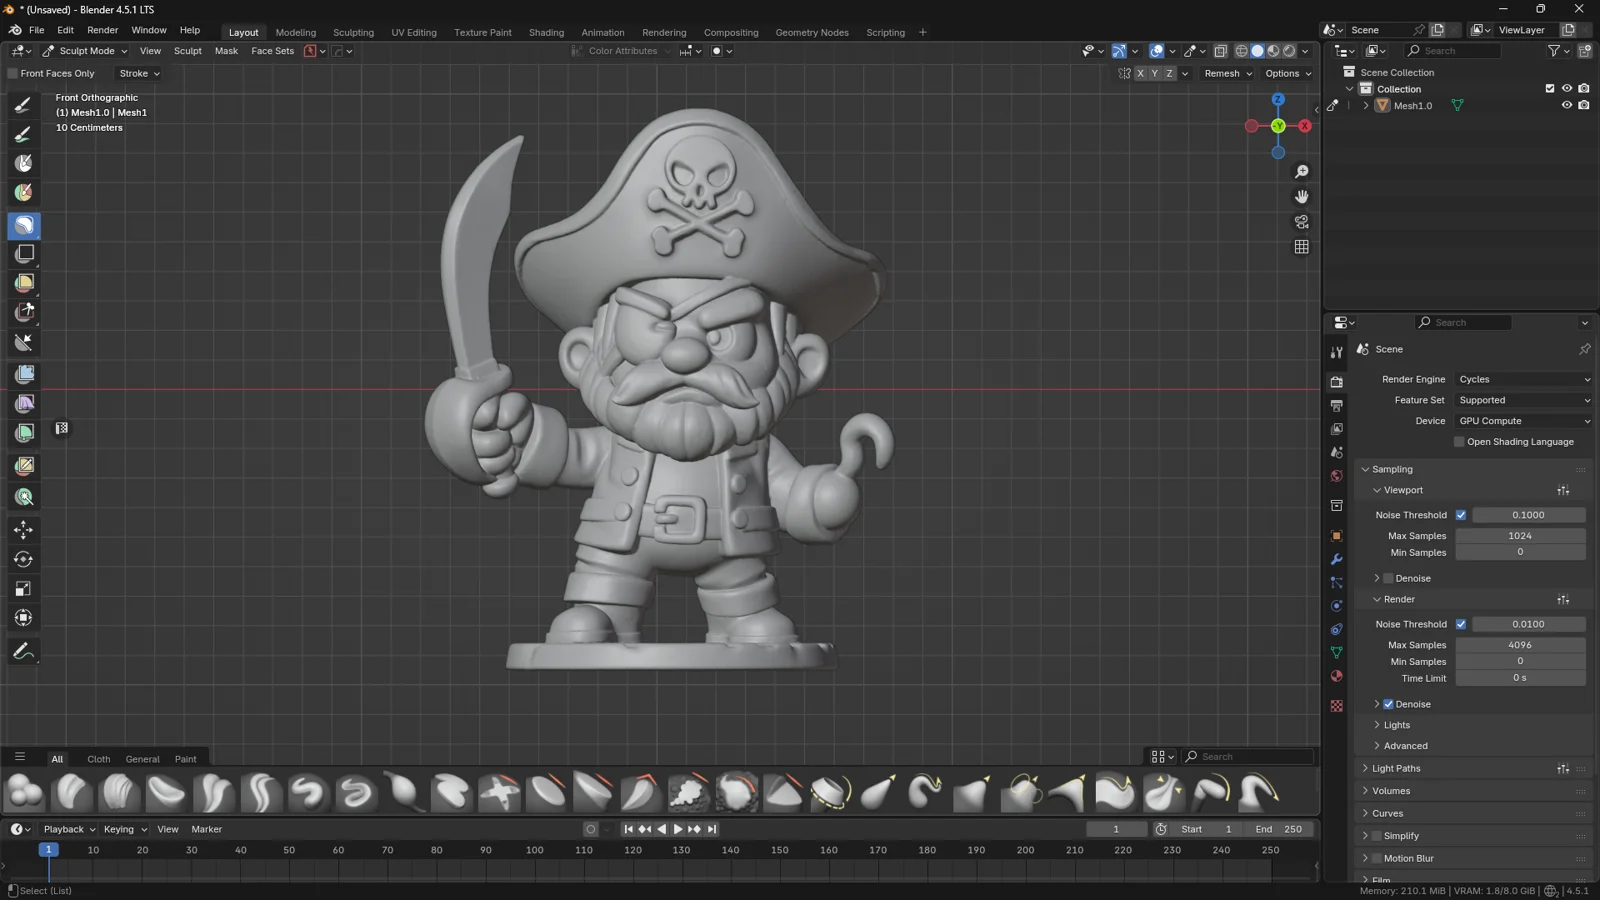Select the Cloth Filter tool
The image size is (1600, 900).
(x=24, y=403)
